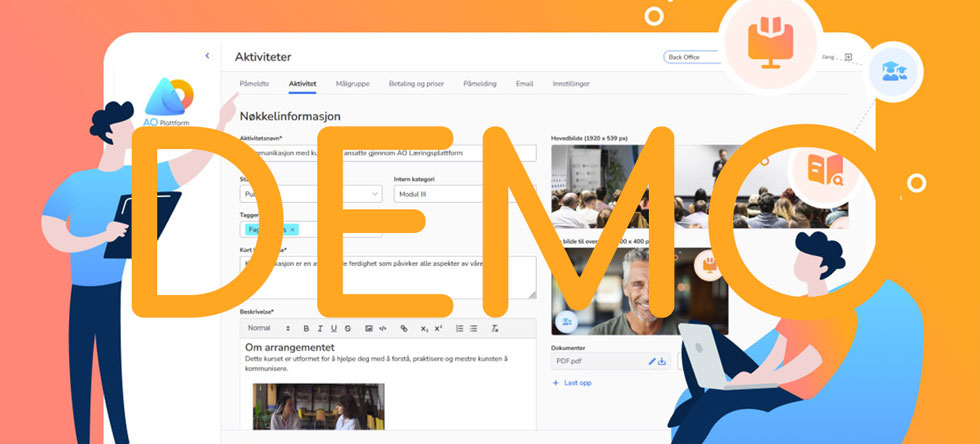Create a bulleted list in the editor
This screenshot has height=444, width=980.
point(473,328)
